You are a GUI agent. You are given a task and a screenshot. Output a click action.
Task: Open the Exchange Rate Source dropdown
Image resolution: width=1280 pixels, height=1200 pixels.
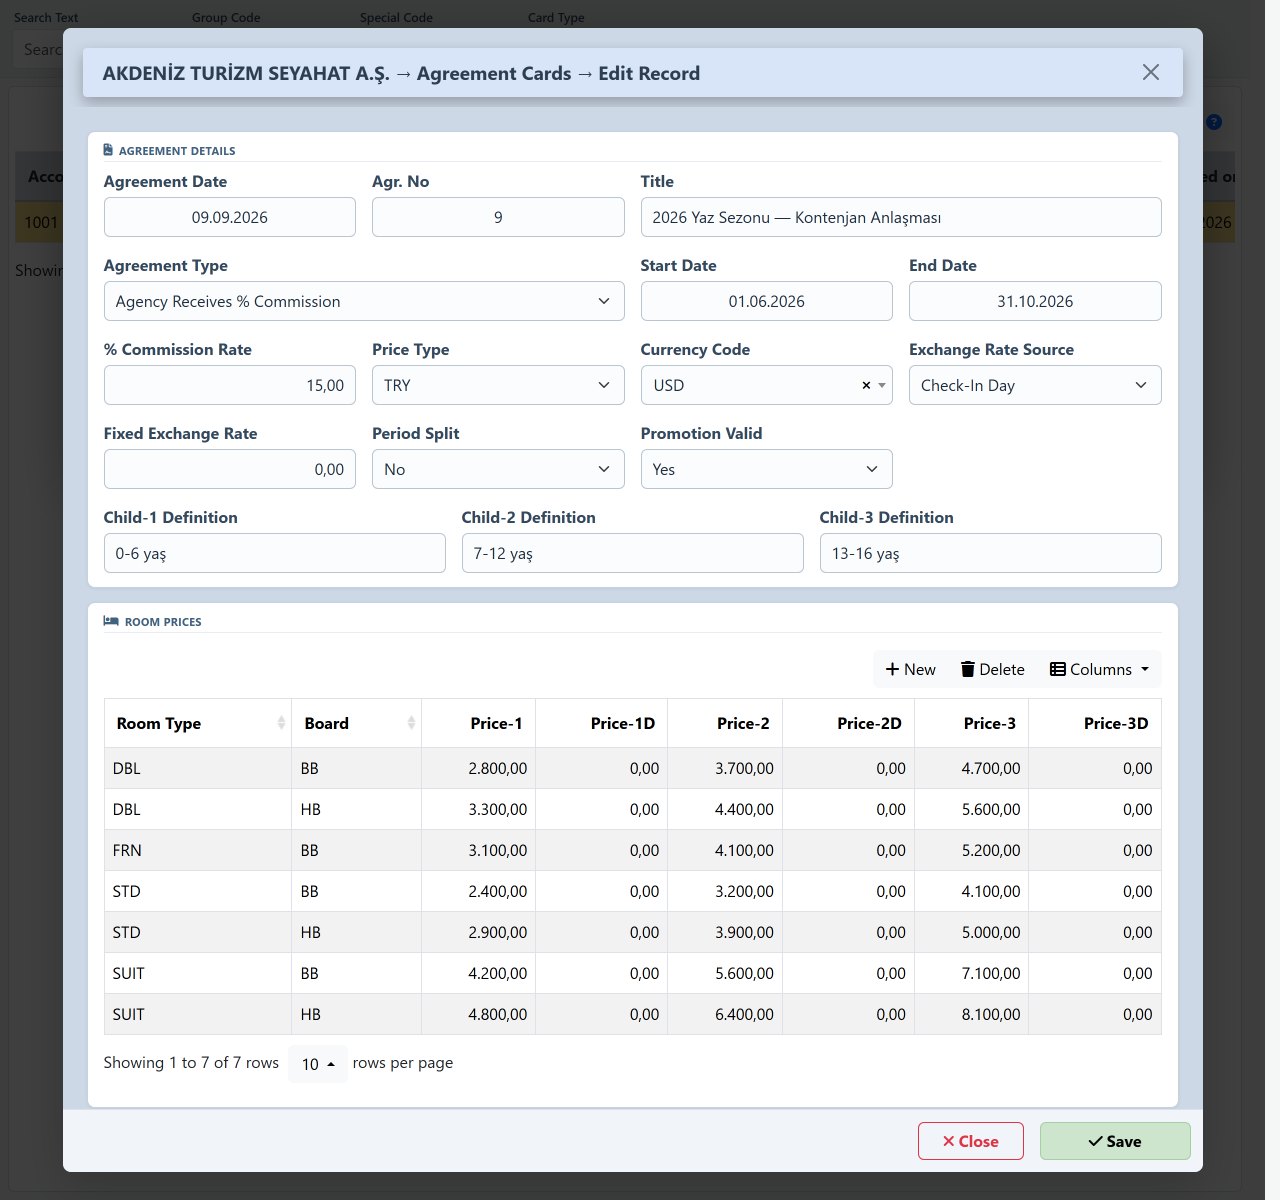click(x=1035, y=385)
